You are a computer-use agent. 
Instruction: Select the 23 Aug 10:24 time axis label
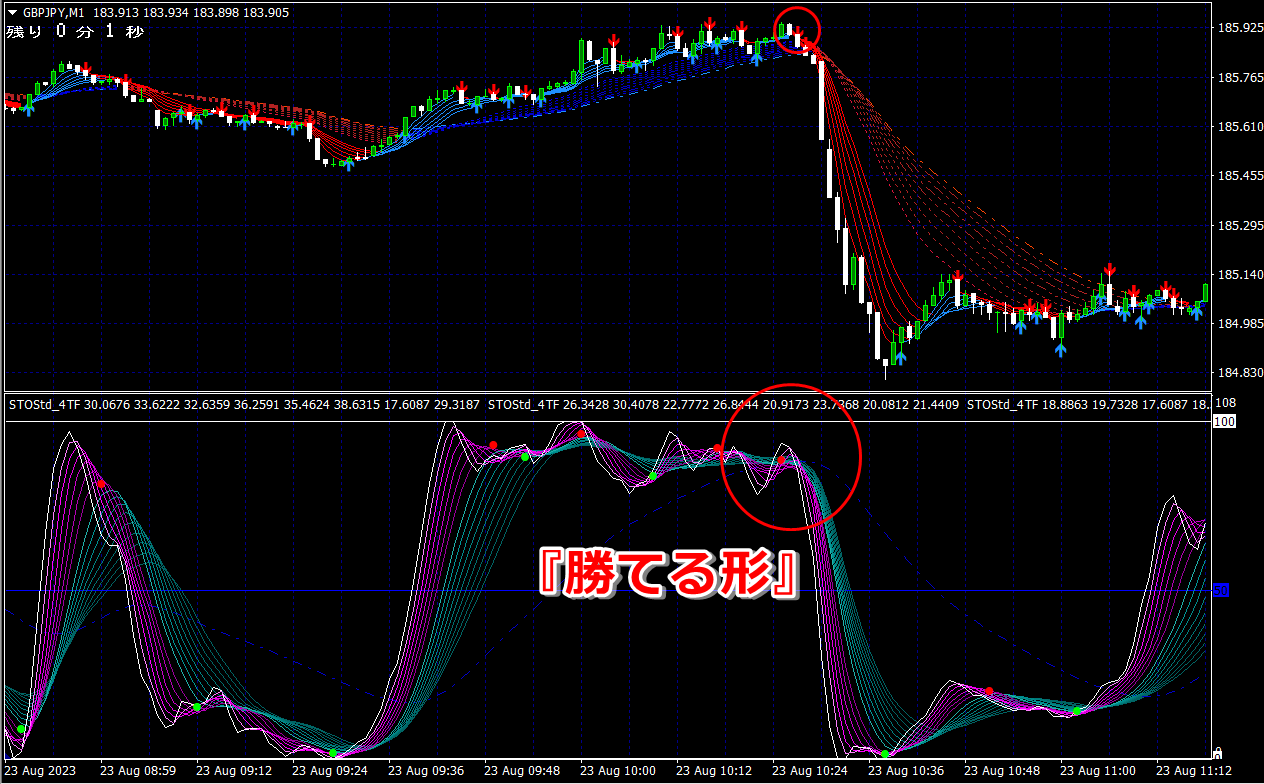[807, 772]
